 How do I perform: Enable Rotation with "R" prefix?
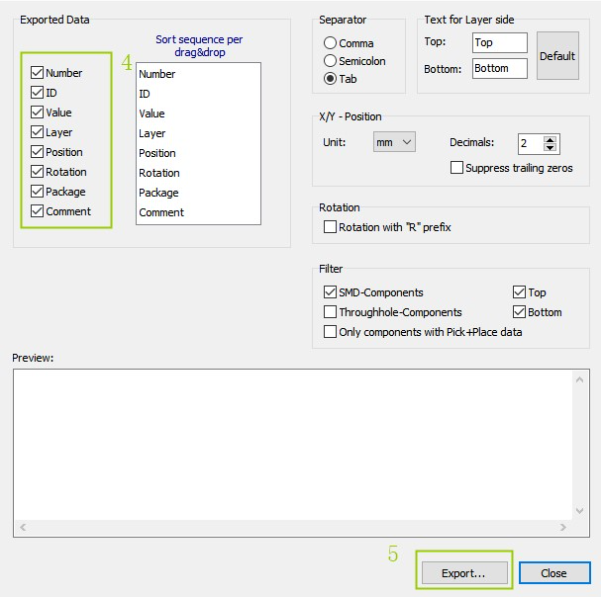(x=330, y=227)
